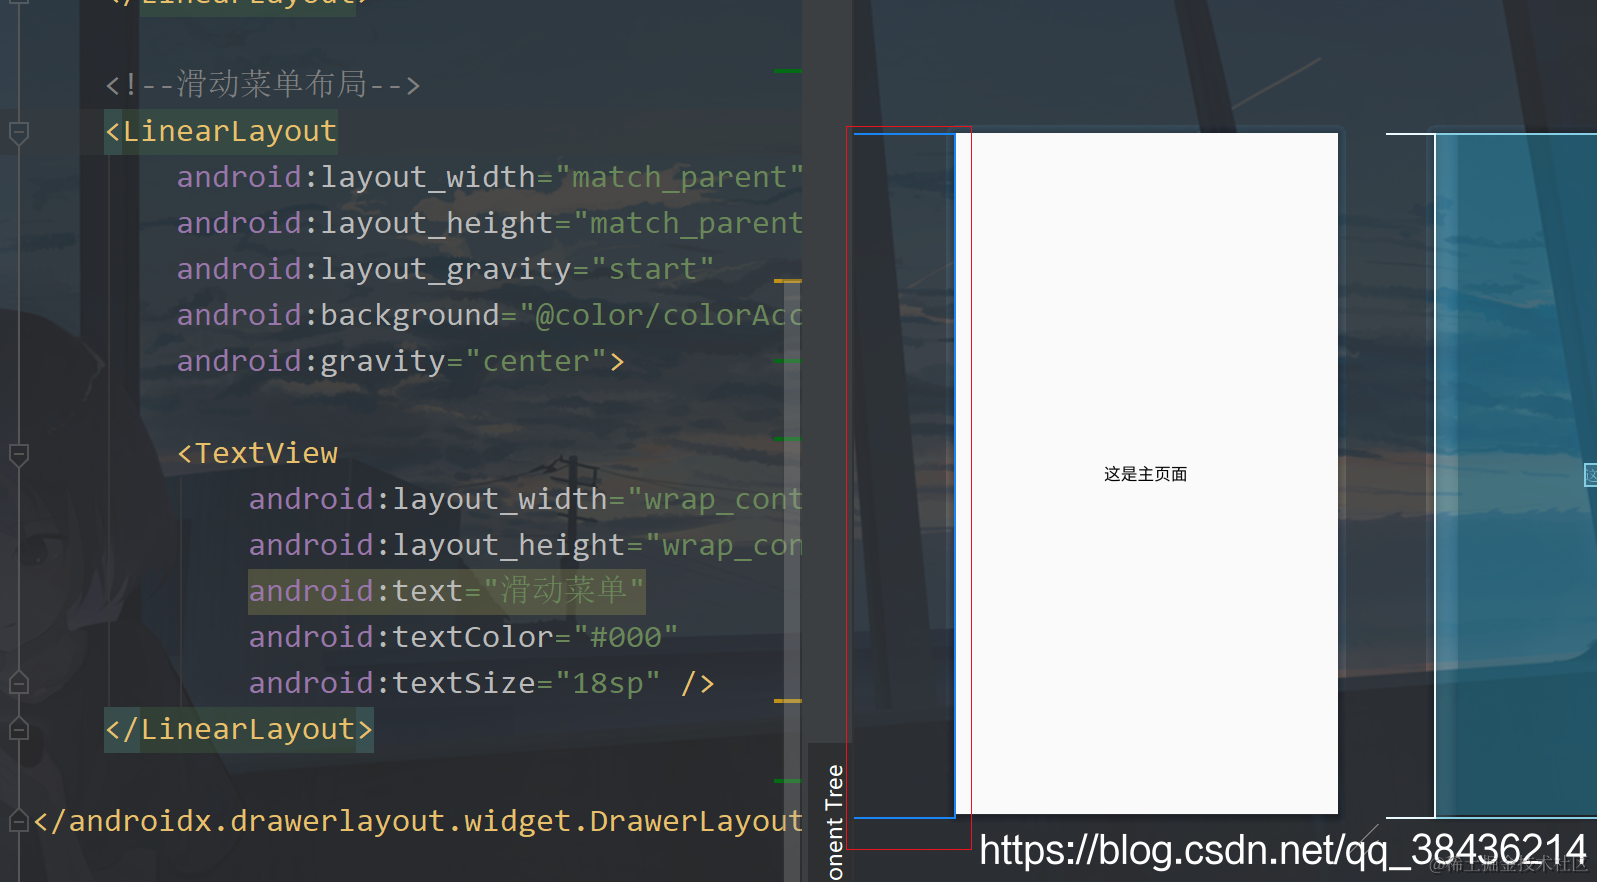Image resolution: width=1597 pixels, height=882 pixels.
Task: Jump to yellow warning stripe near textSize line
Action: [788, 701]
